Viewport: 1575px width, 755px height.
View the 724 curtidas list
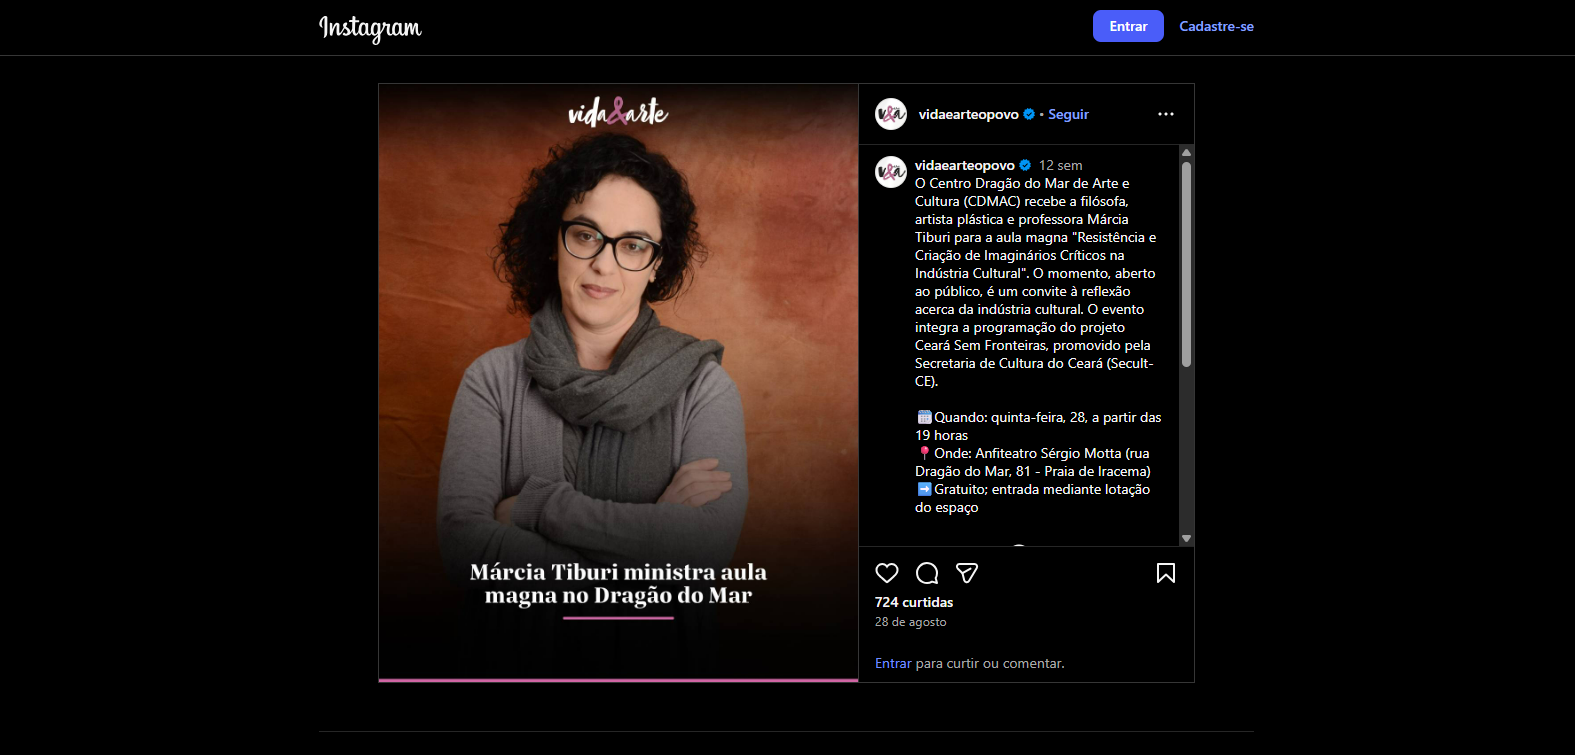coord(914,602)
